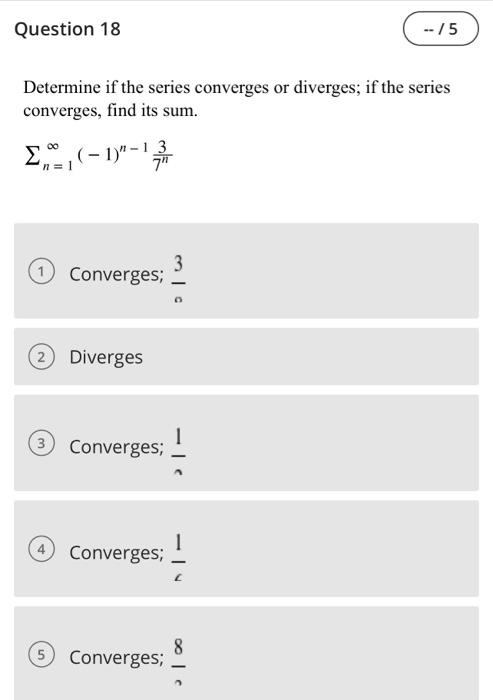Click the fraction with numerator 1 in option 3
The image size is (493, 700).
click(178, 451)
